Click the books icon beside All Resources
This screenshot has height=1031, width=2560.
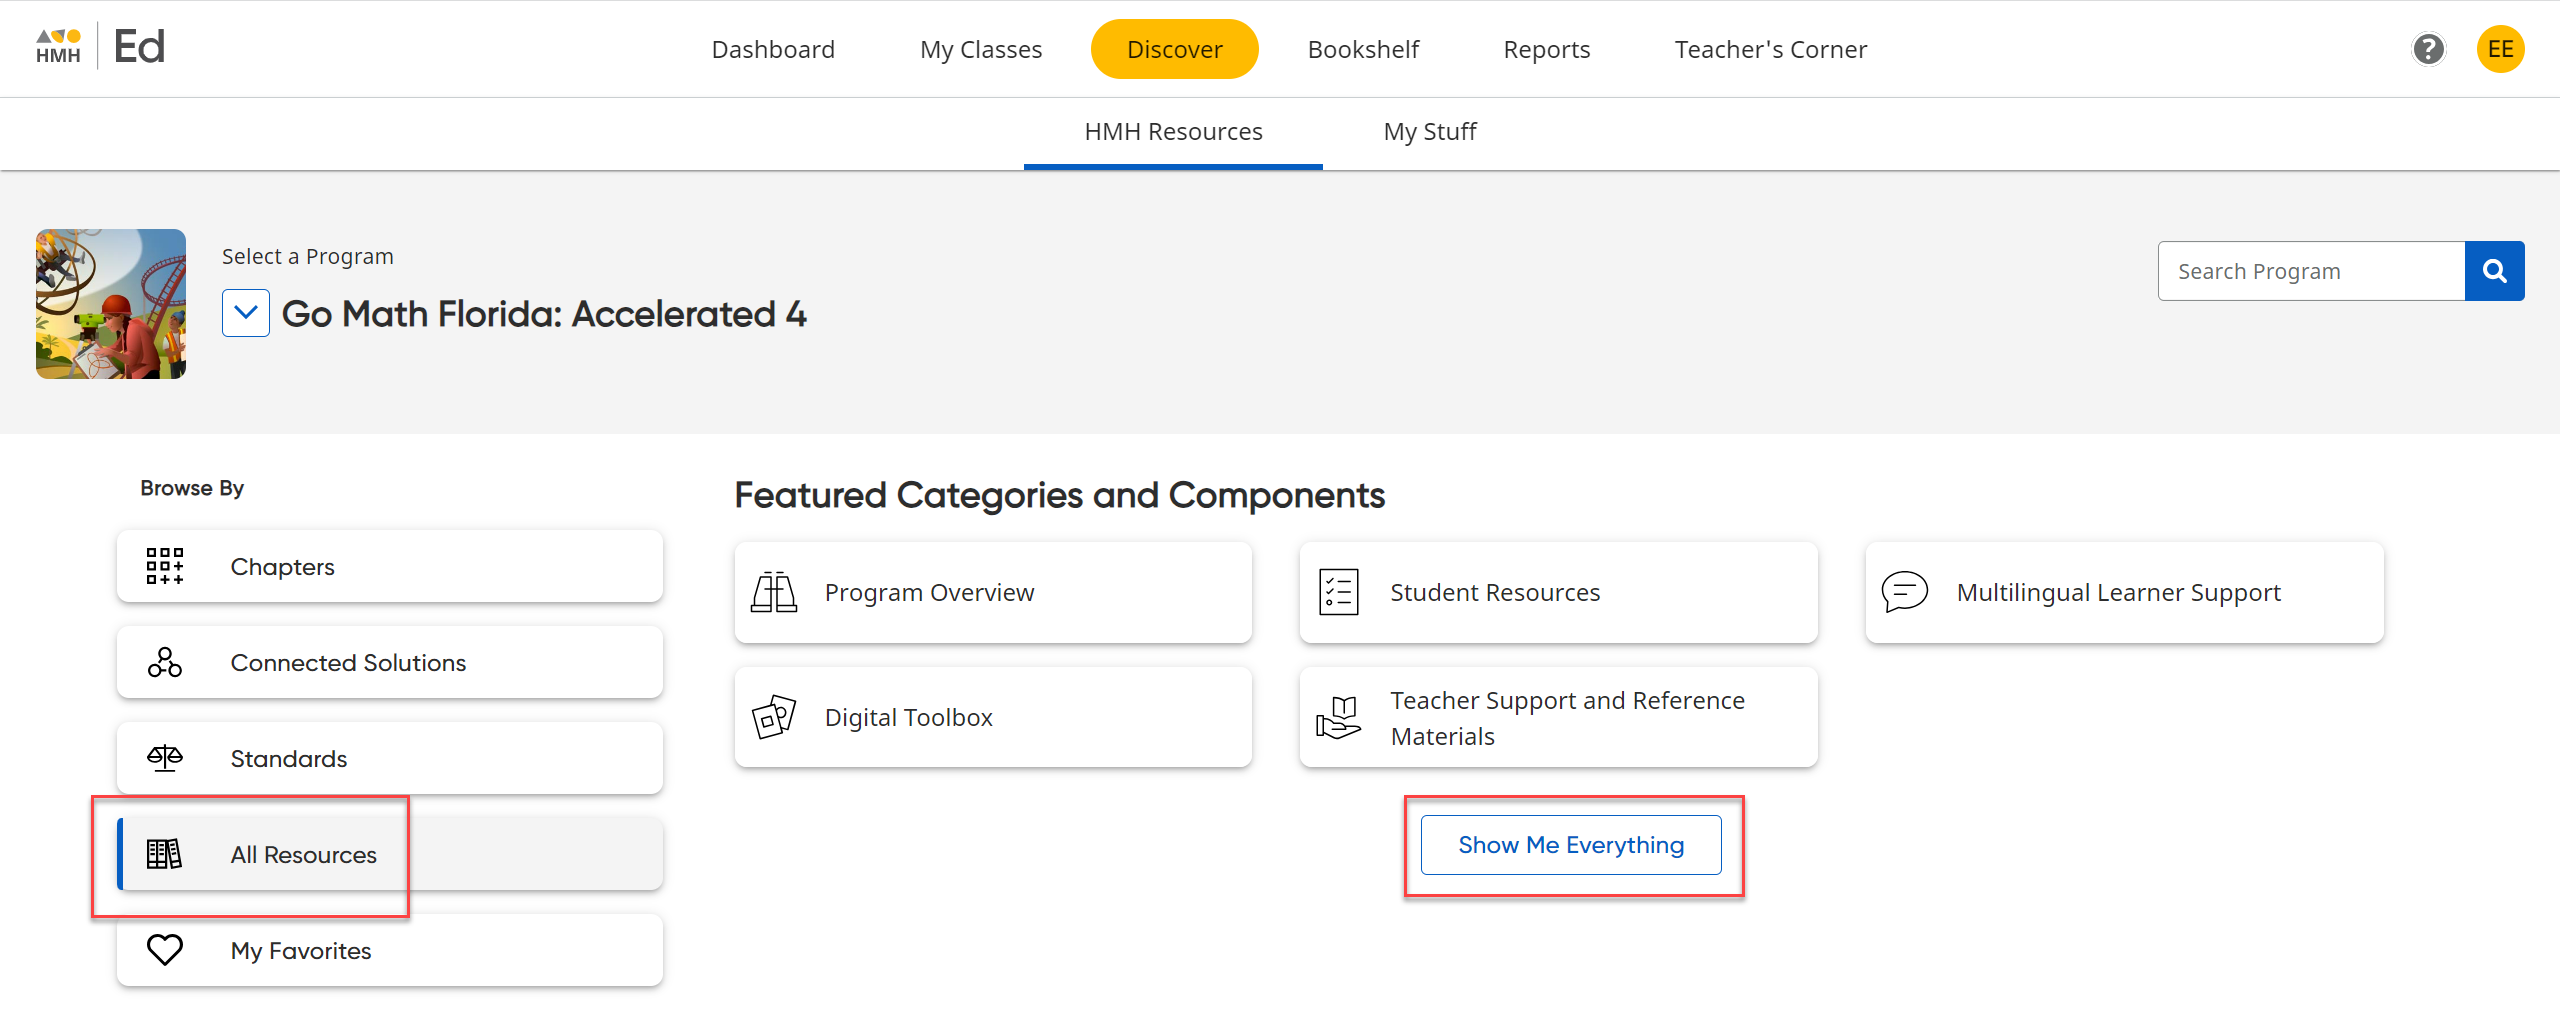[165, 854]
